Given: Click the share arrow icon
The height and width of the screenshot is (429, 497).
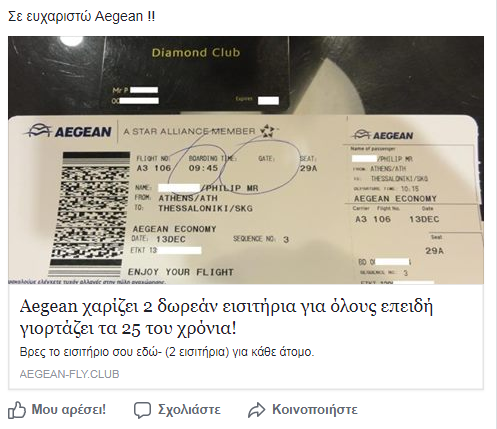Looking at the screenshot, I should click(x=256, y=410).
